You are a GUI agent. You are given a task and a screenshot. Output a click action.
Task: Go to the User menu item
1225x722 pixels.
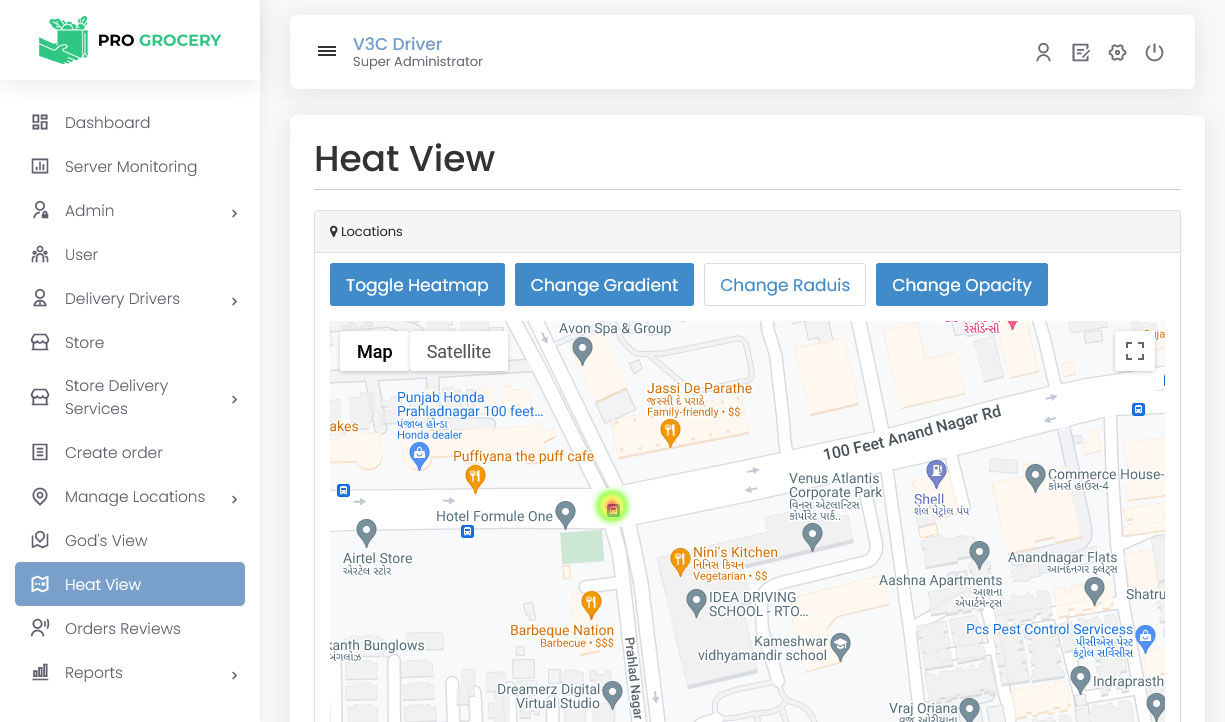[130, 254]
